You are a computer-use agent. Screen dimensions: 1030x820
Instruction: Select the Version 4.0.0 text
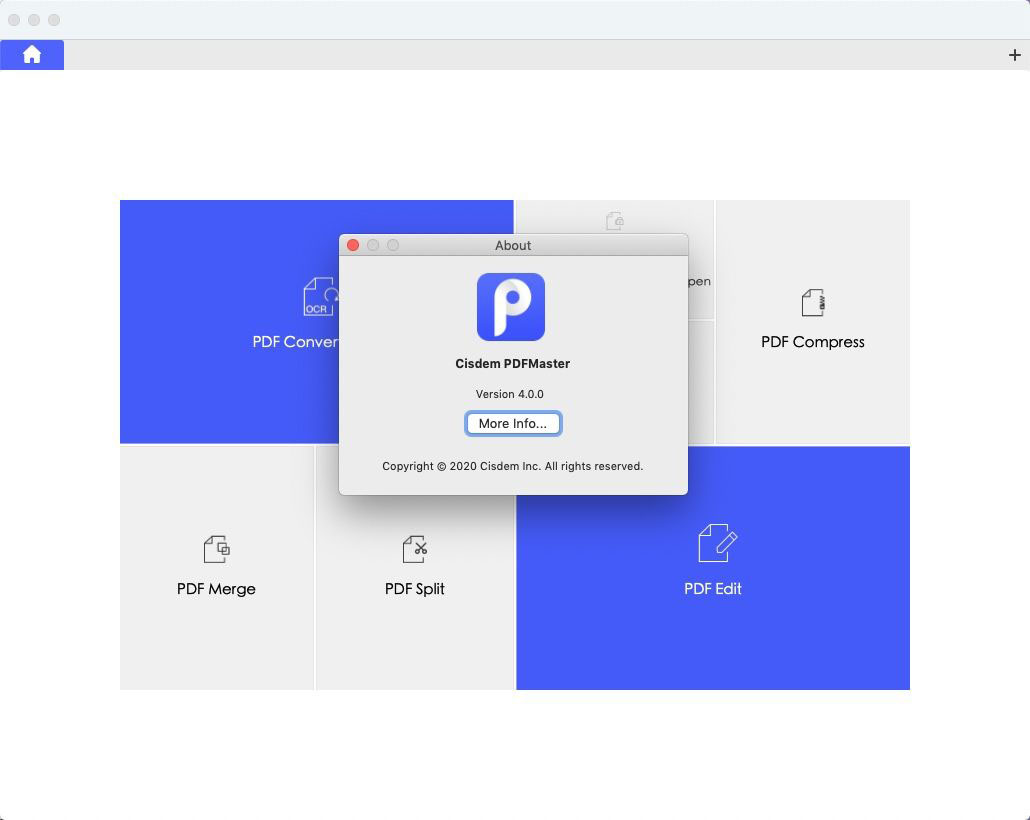(510, 394)
